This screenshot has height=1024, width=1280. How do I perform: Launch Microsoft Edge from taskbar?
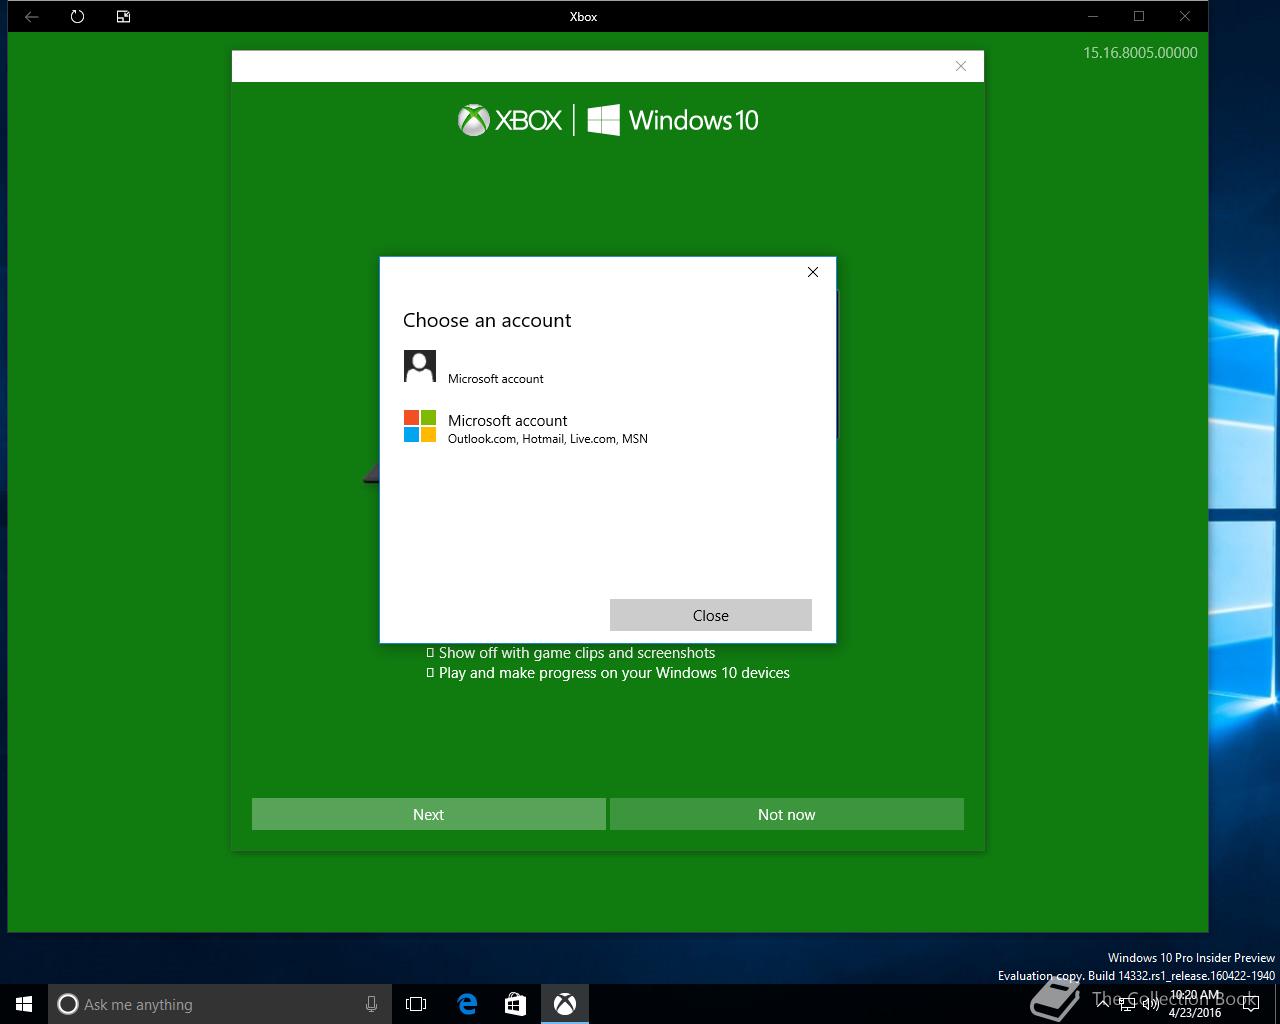[x=467, y=1004]
